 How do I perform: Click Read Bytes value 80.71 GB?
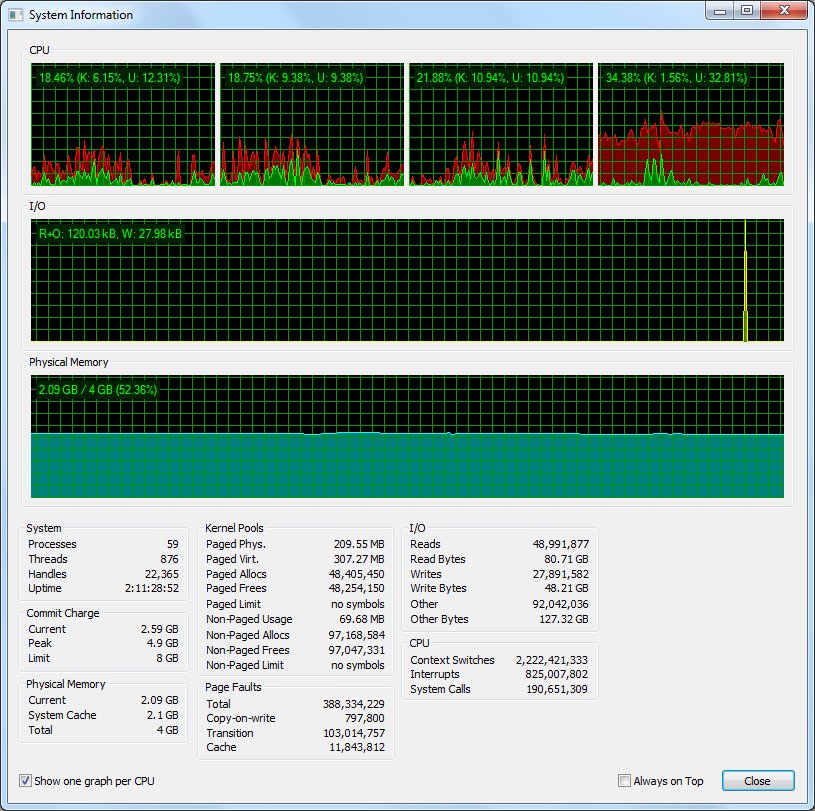pos(567,559)
